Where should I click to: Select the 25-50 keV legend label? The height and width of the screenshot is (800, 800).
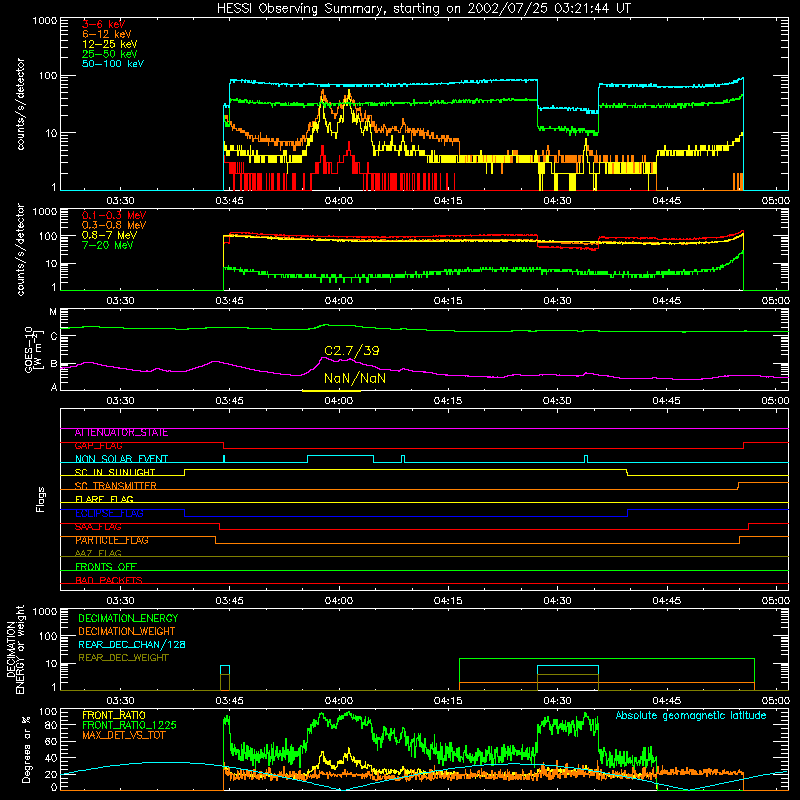click(110, 54)
